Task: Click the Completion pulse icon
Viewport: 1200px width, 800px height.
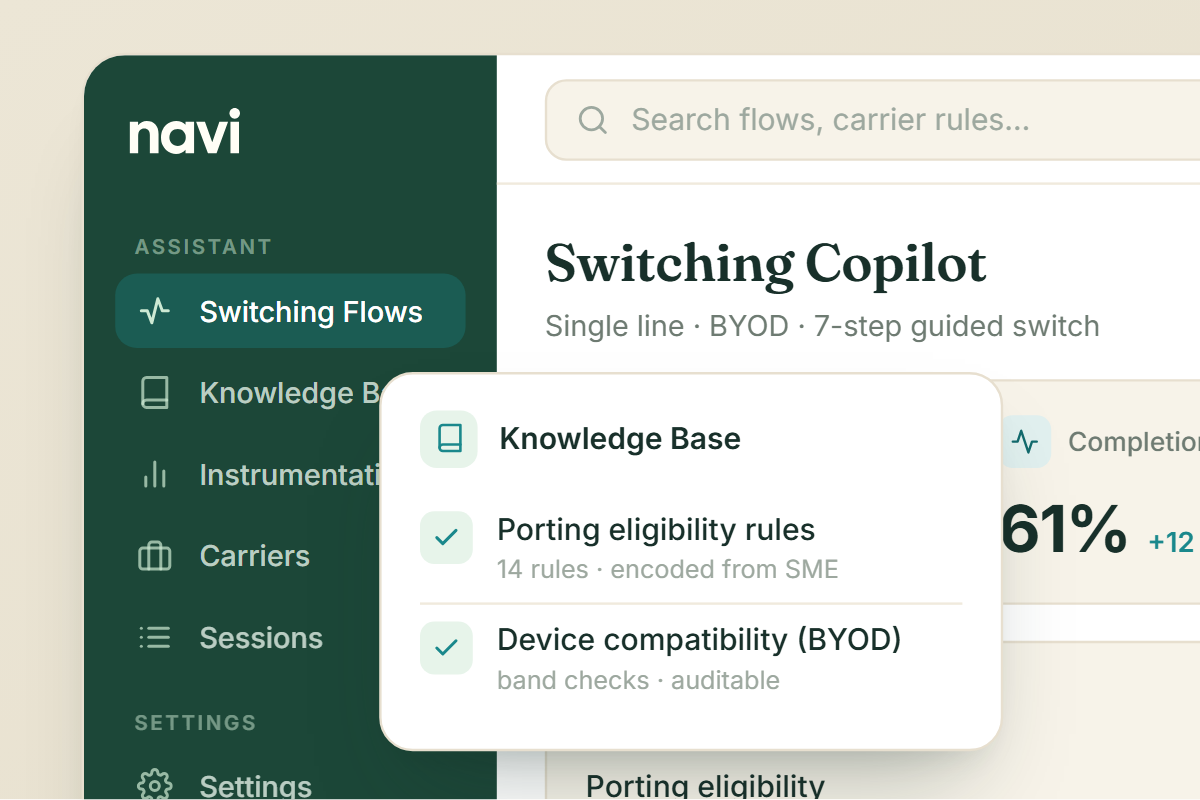Action: pyautogui.click(x=1025, y=441)
